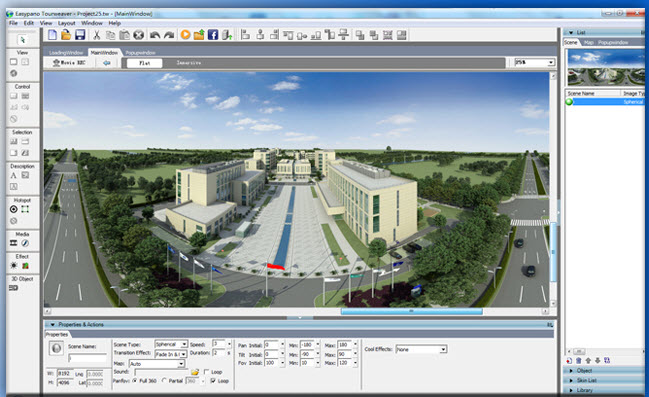Uncheck the Panfov Loop checkbox
The image size is (649, 397).
[x=213, y=380]
